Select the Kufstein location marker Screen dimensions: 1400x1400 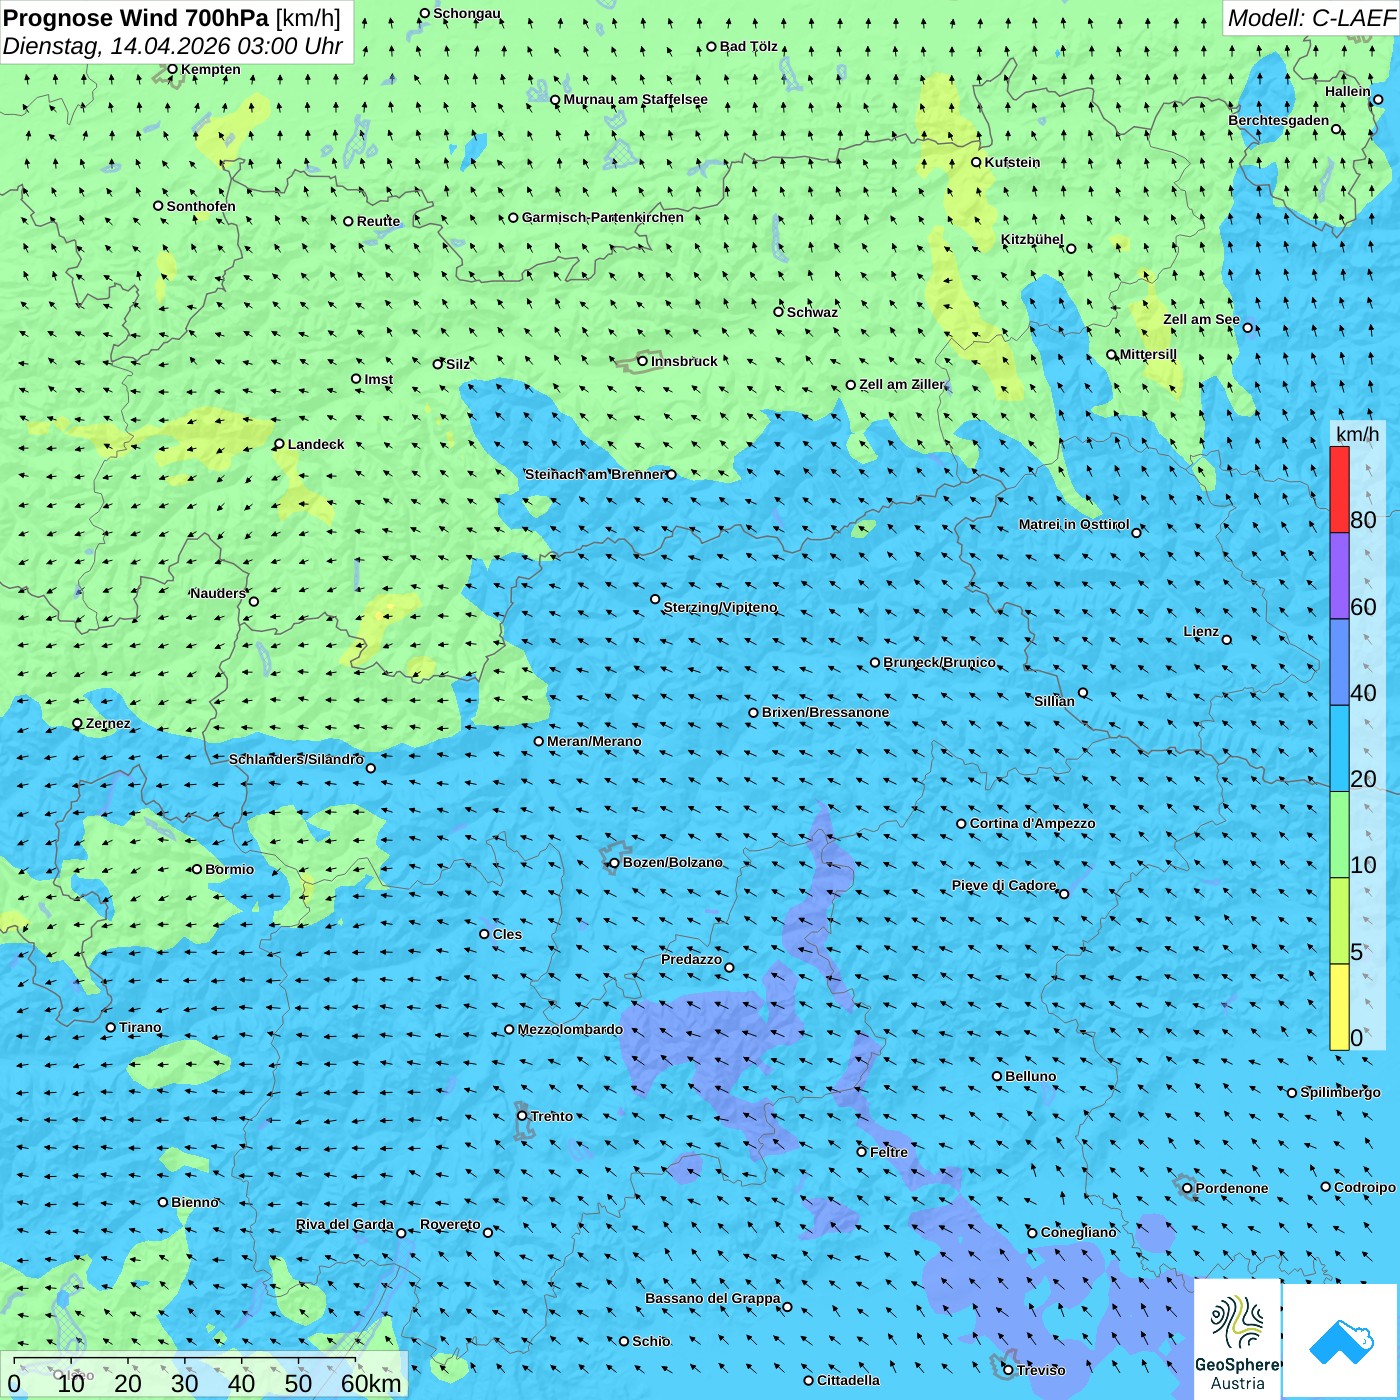click(976, 162)
